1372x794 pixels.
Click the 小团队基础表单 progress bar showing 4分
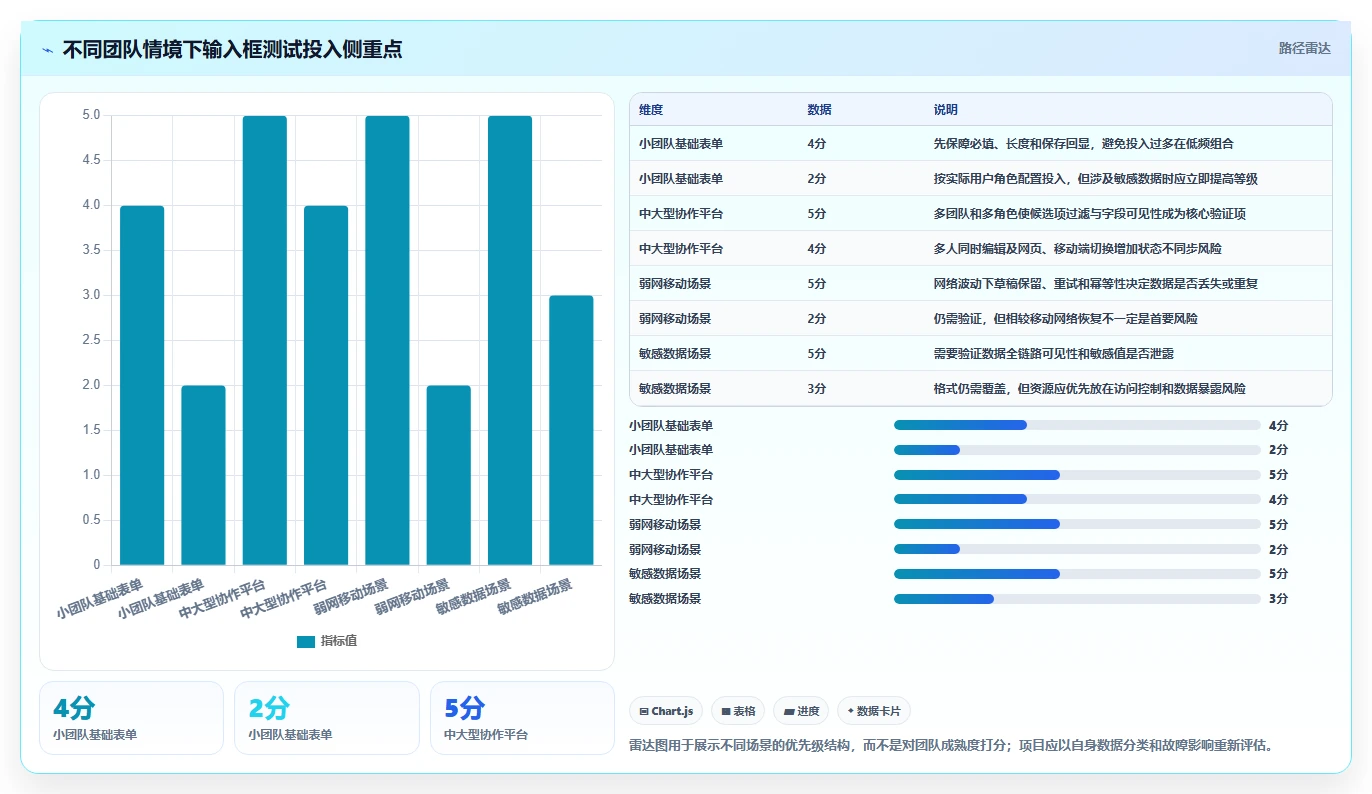pyautogui.click(x=1077, y=425)
